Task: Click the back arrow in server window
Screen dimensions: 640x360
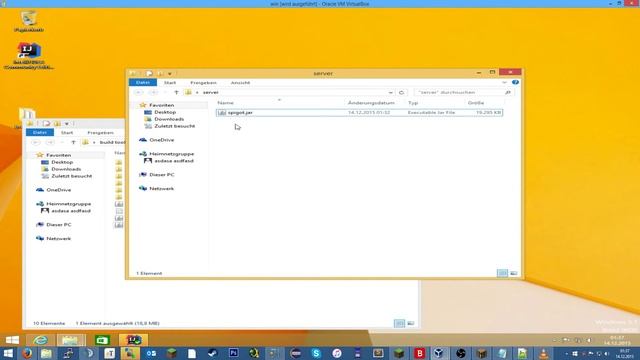Action: click(139, 93)
